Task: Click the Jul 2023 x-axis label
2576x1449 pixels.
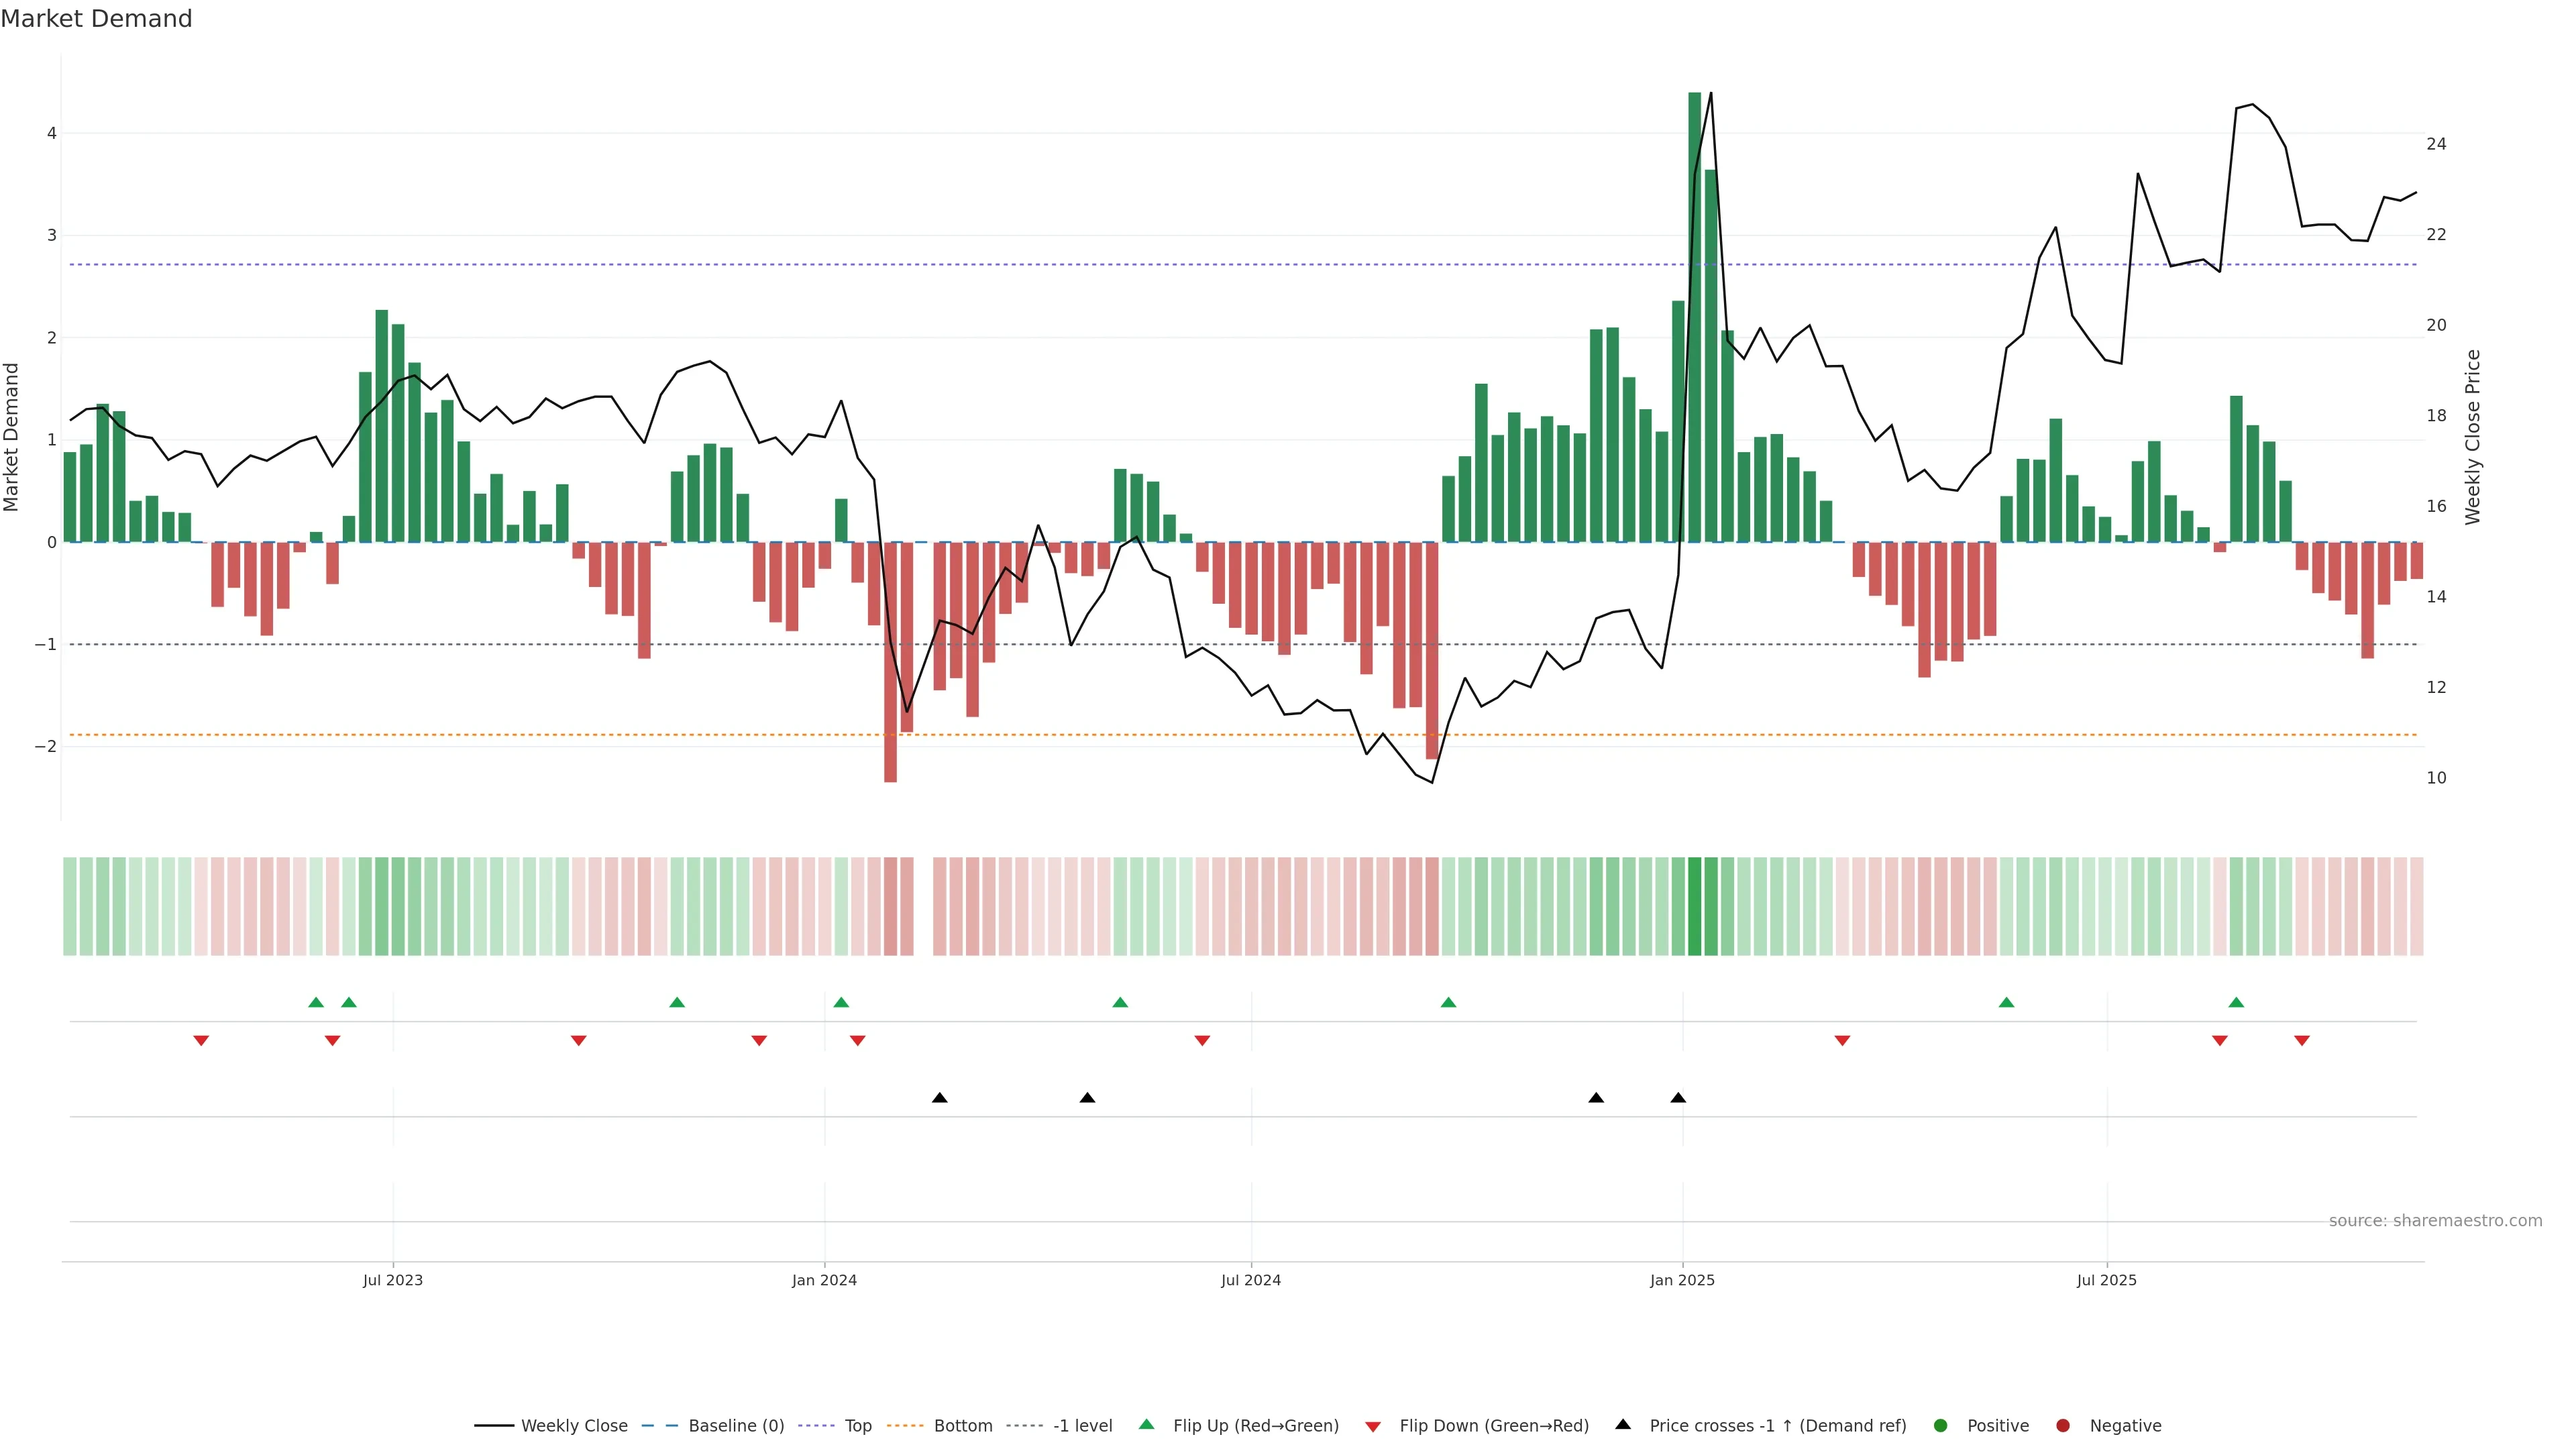Action: (x=392, y=1280)
